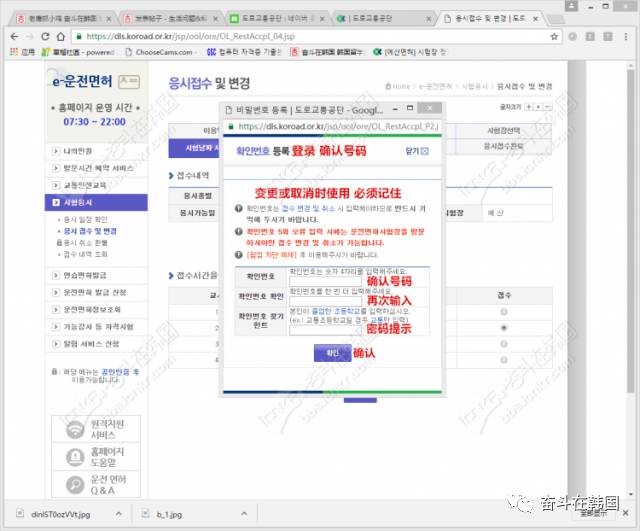Expand the 운전면허정보조회 sidebar arrow
The height and width of the screenshot is (531, 640).
[x=56, y=309]
